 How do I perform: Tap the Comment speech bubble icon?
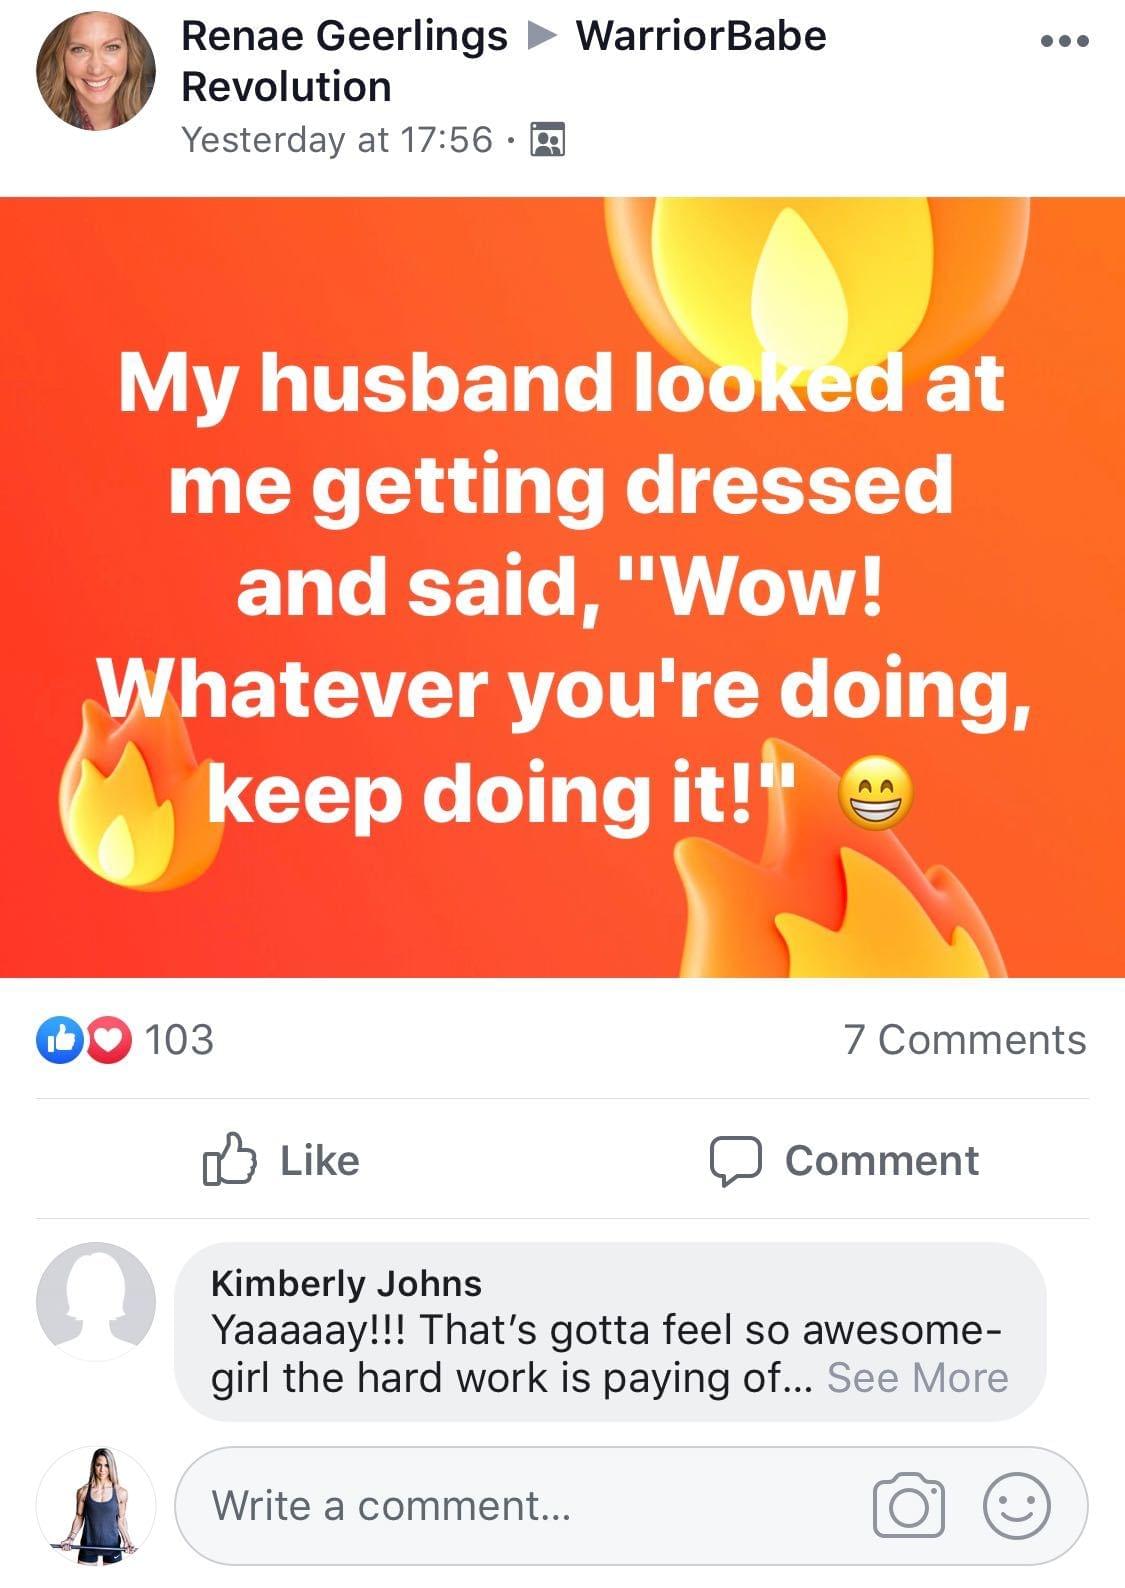pos(735,1161)
